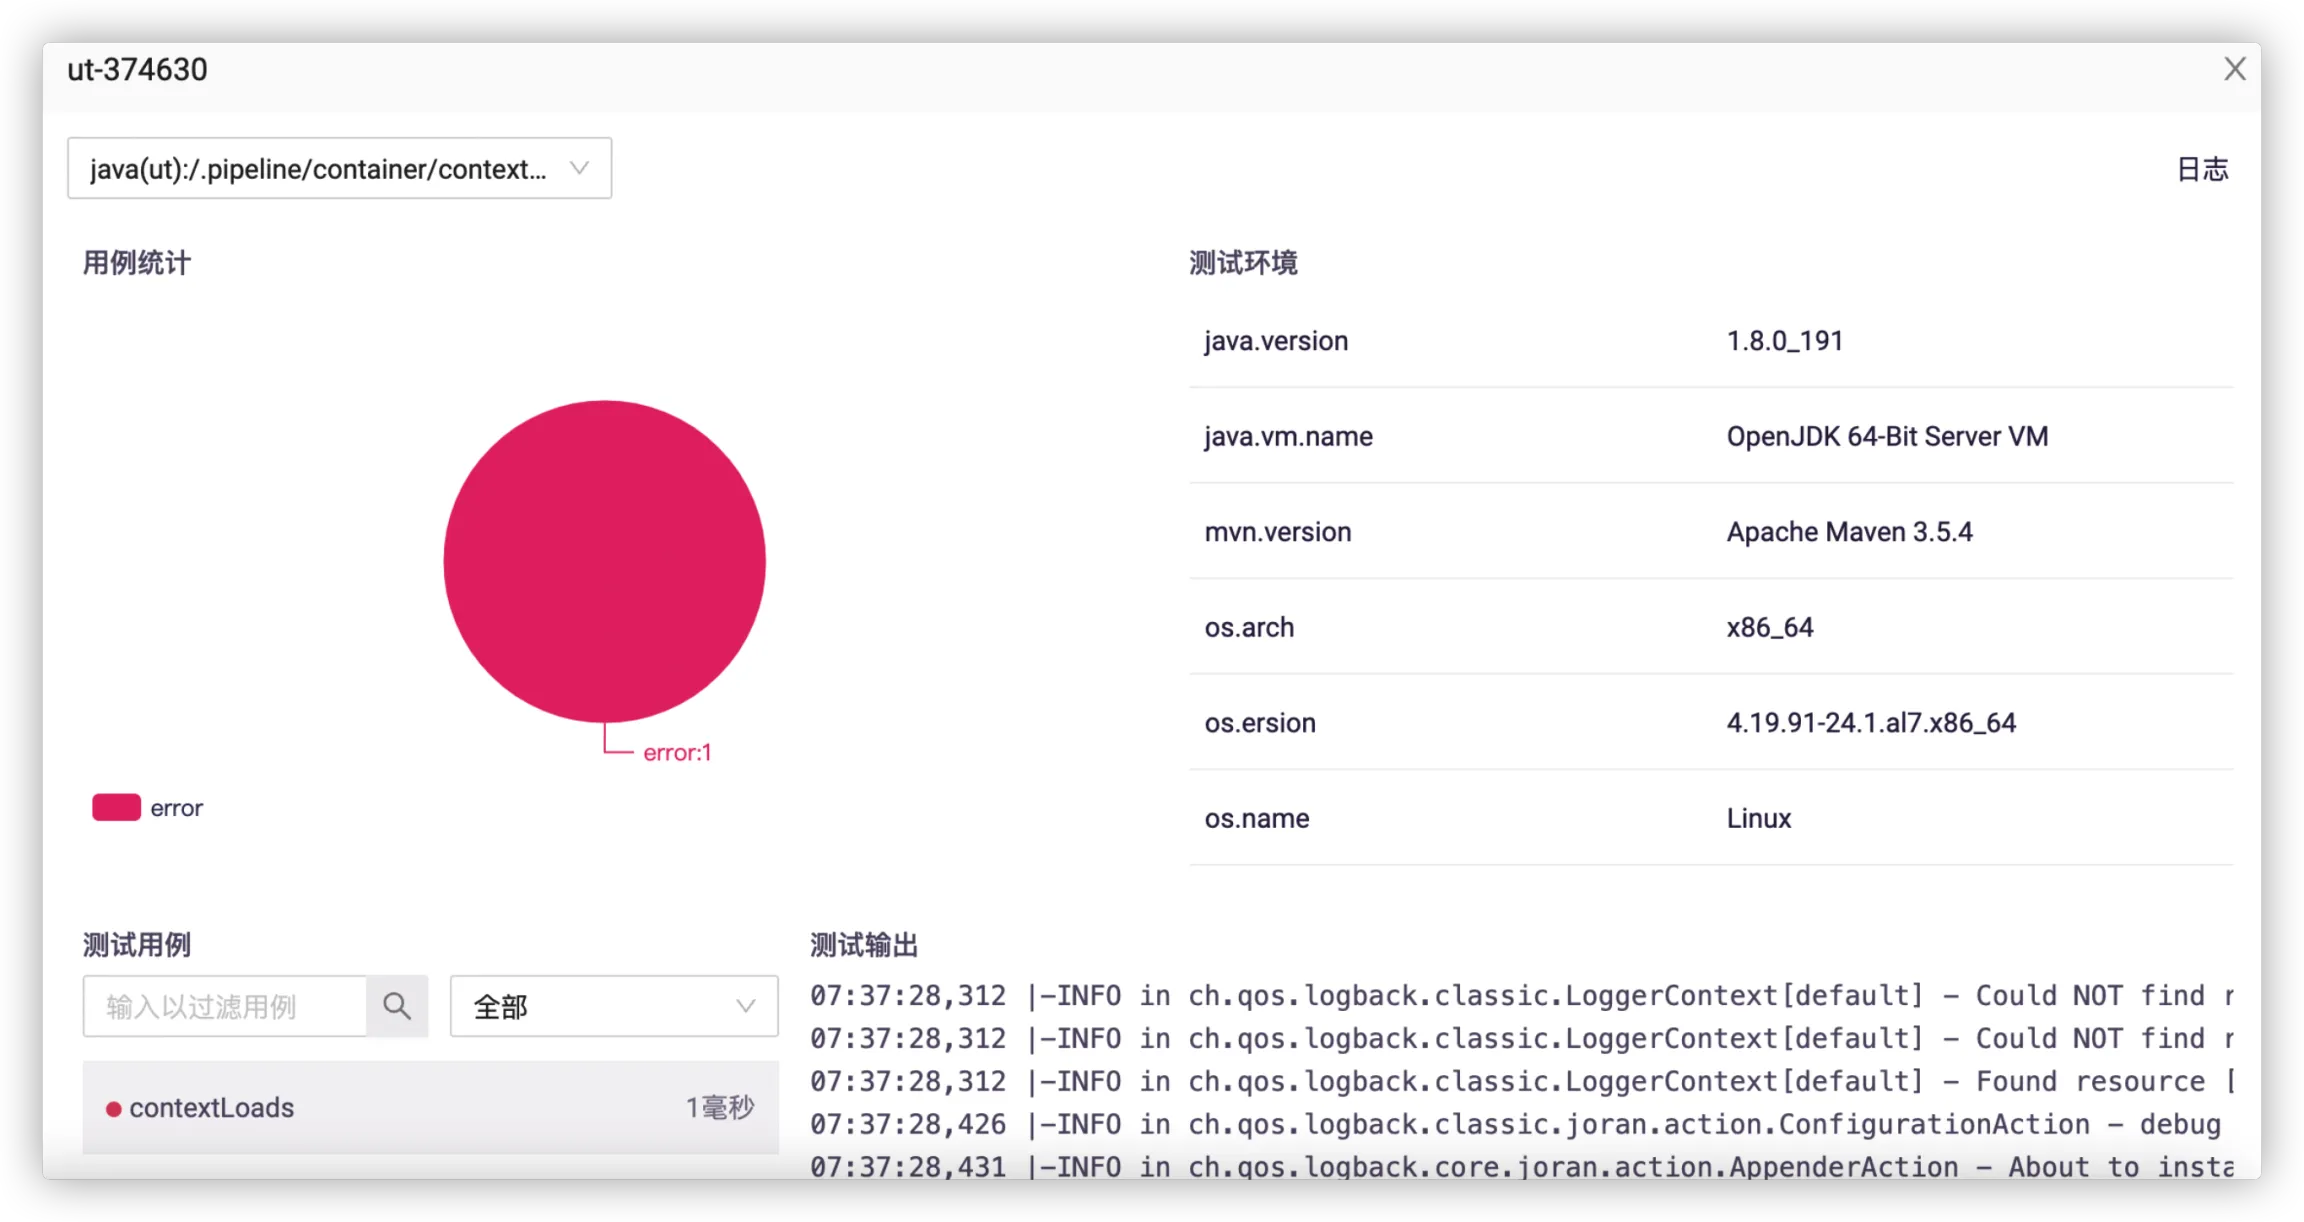Click the first log output line
Screen dimensions: 2304x1222
(x=1520, y=996)
